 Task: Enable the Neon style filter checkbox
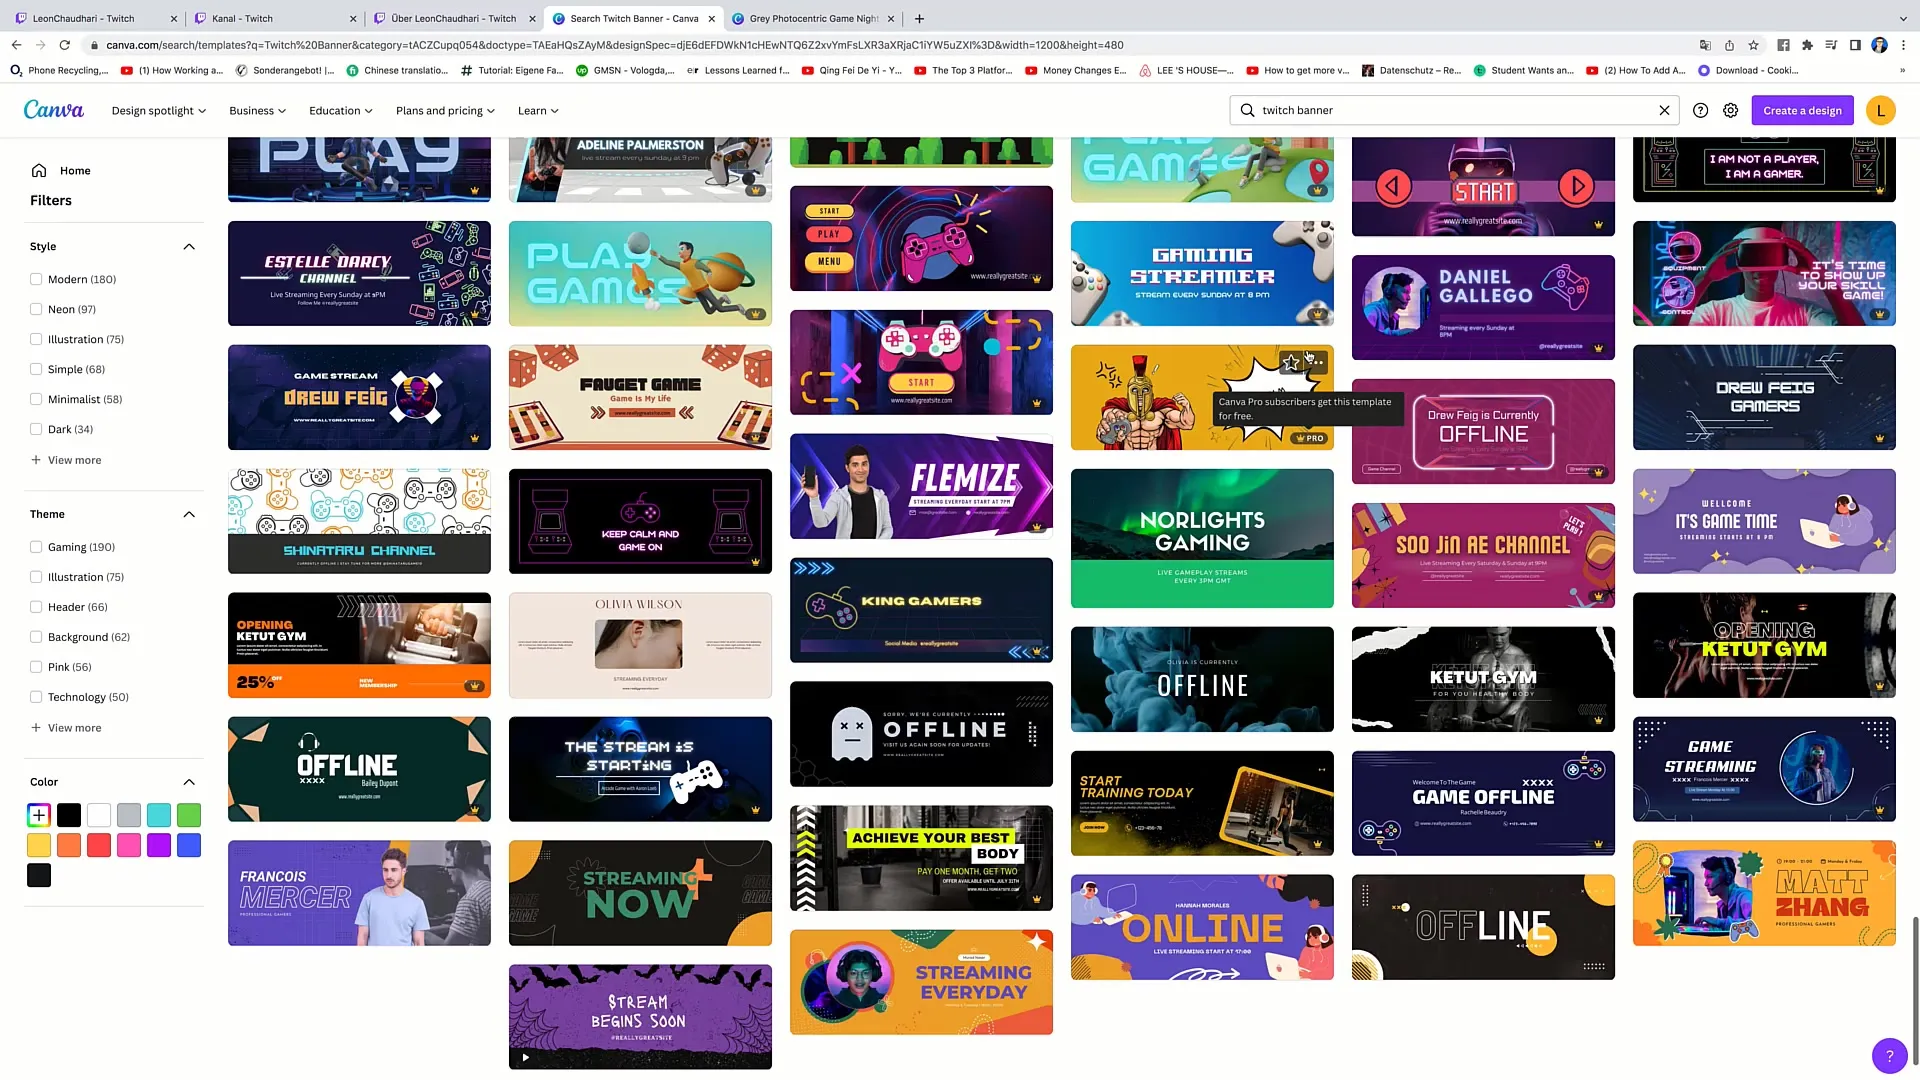click(36, 309)
